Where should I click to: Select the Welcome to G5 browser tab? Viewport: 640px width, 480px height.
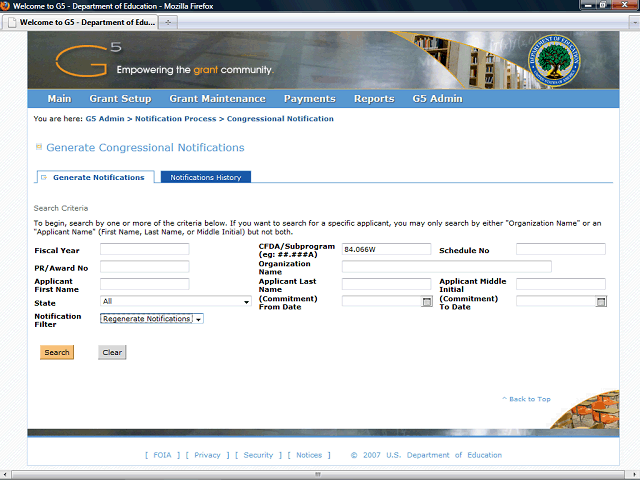[x=81, y=22]
